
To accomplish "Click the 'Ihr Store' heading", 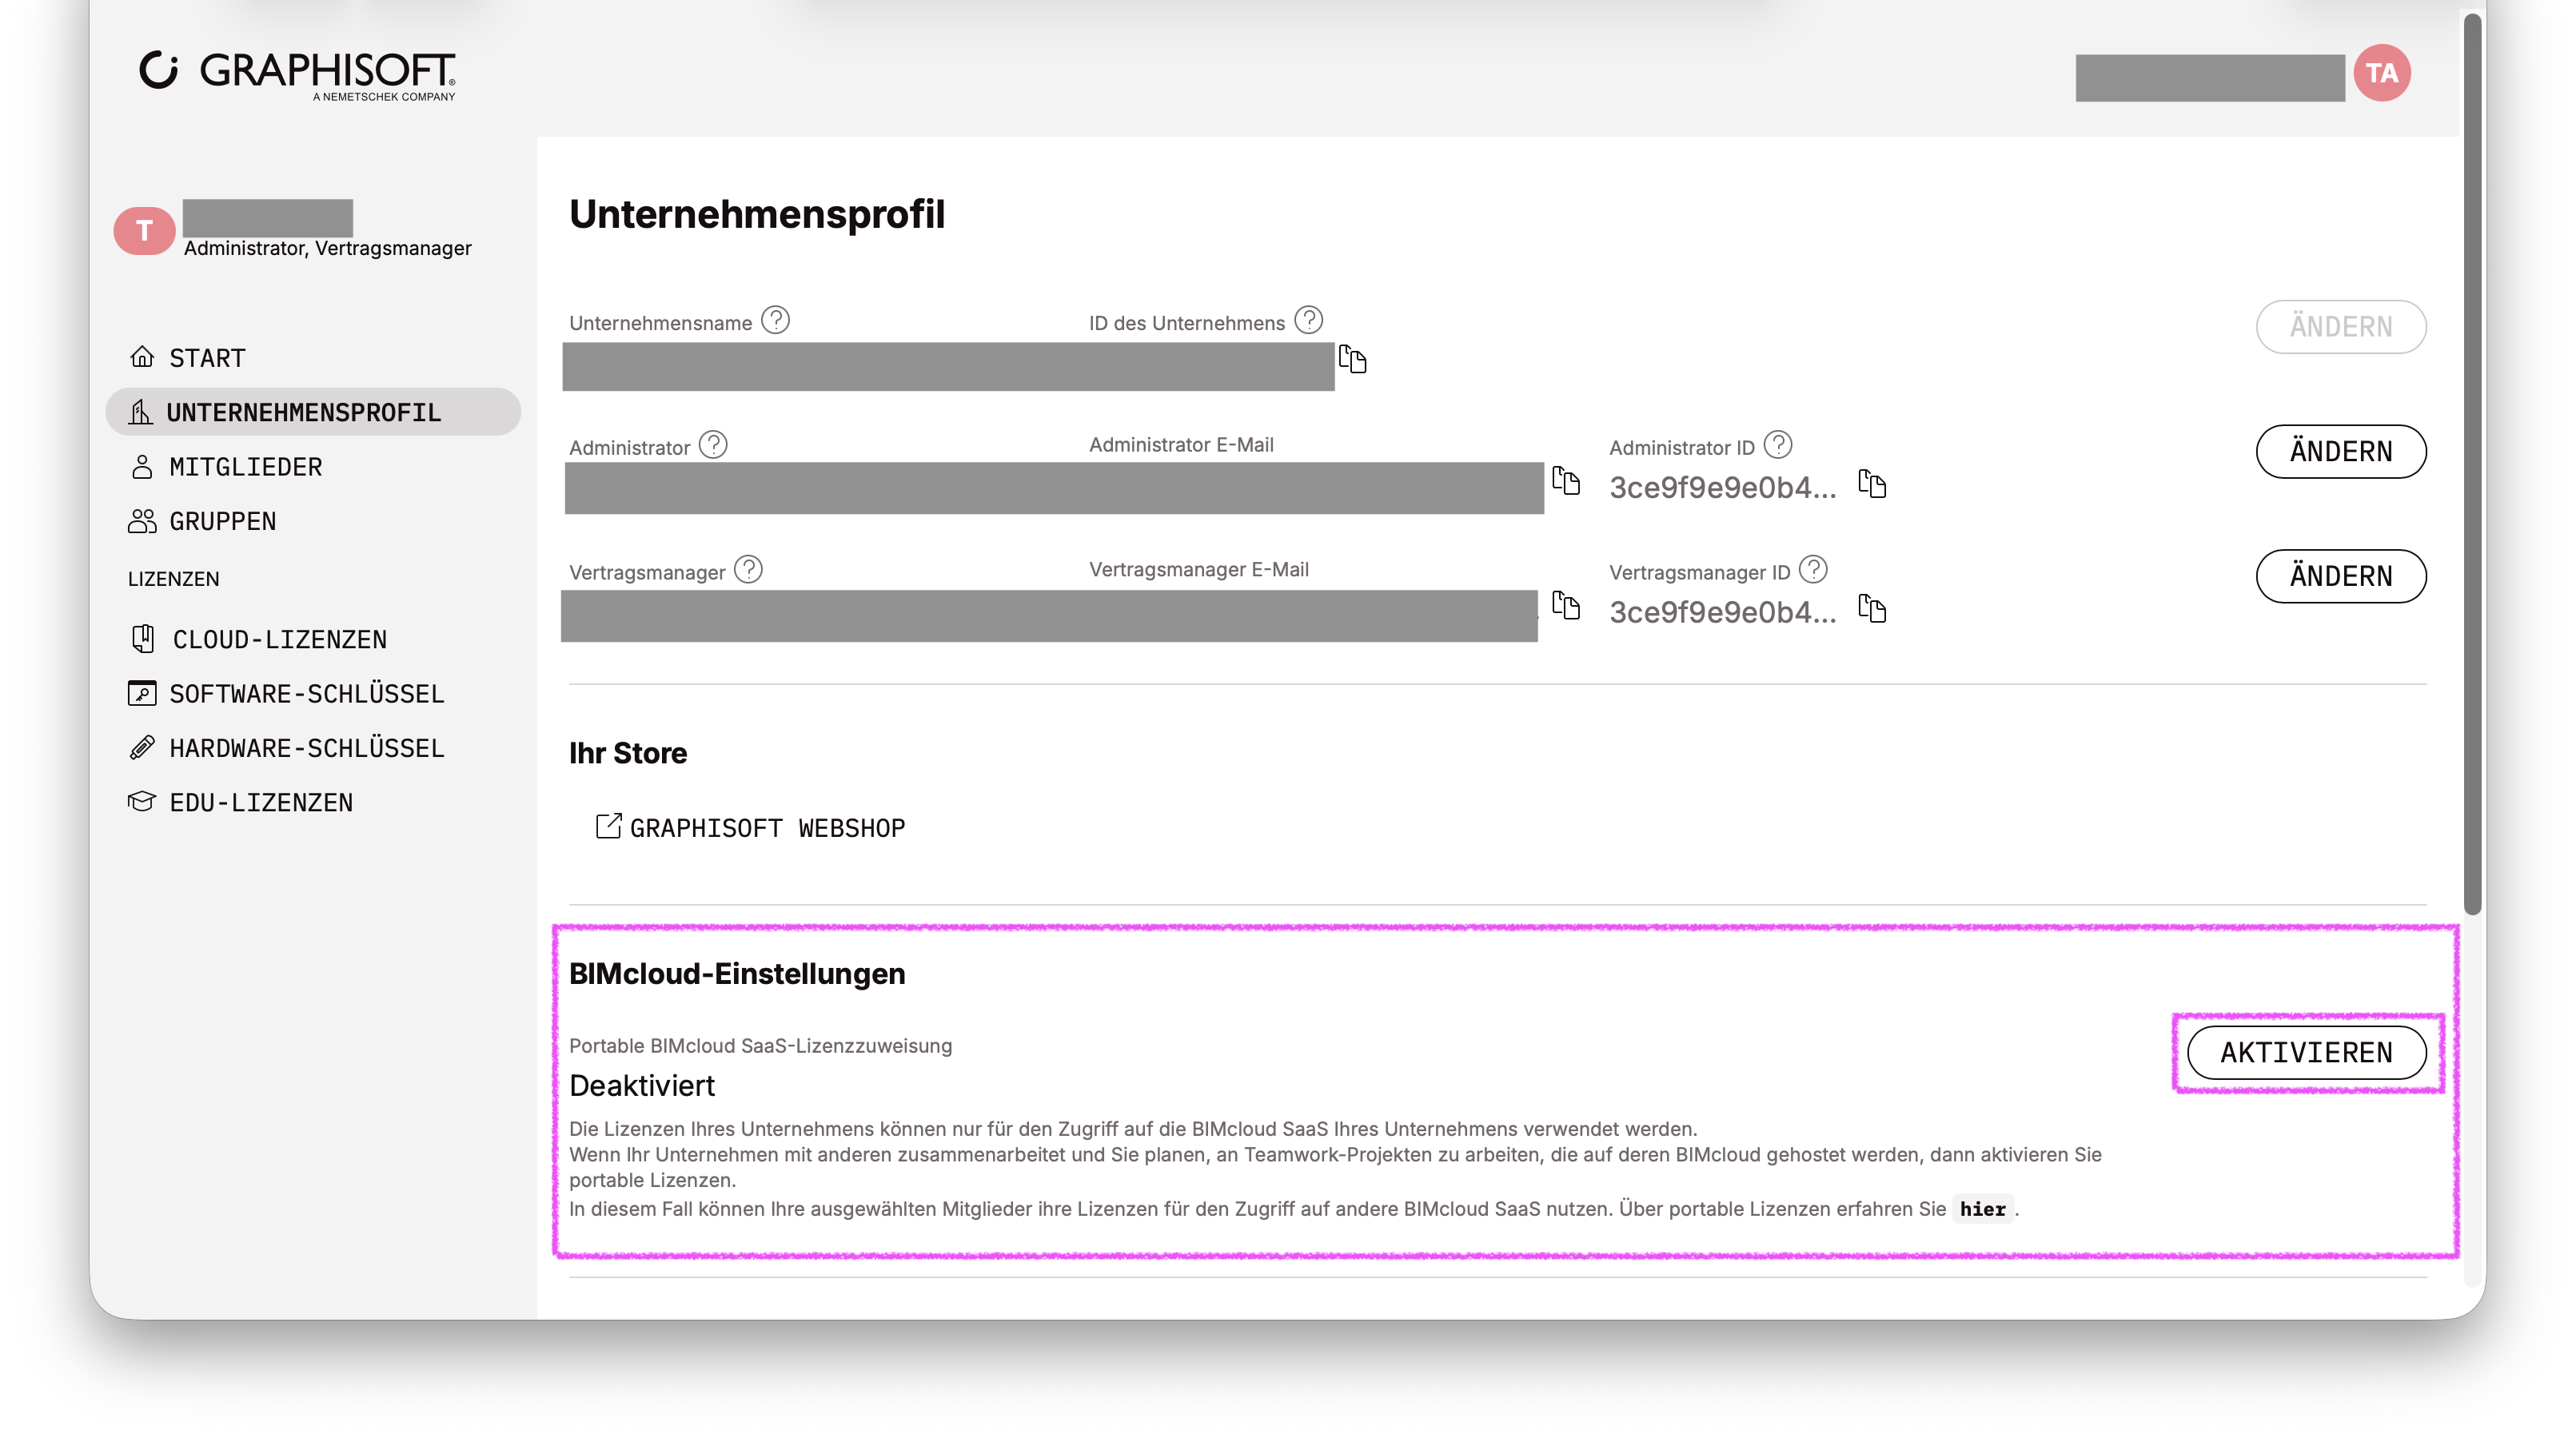I will point(628,753).
